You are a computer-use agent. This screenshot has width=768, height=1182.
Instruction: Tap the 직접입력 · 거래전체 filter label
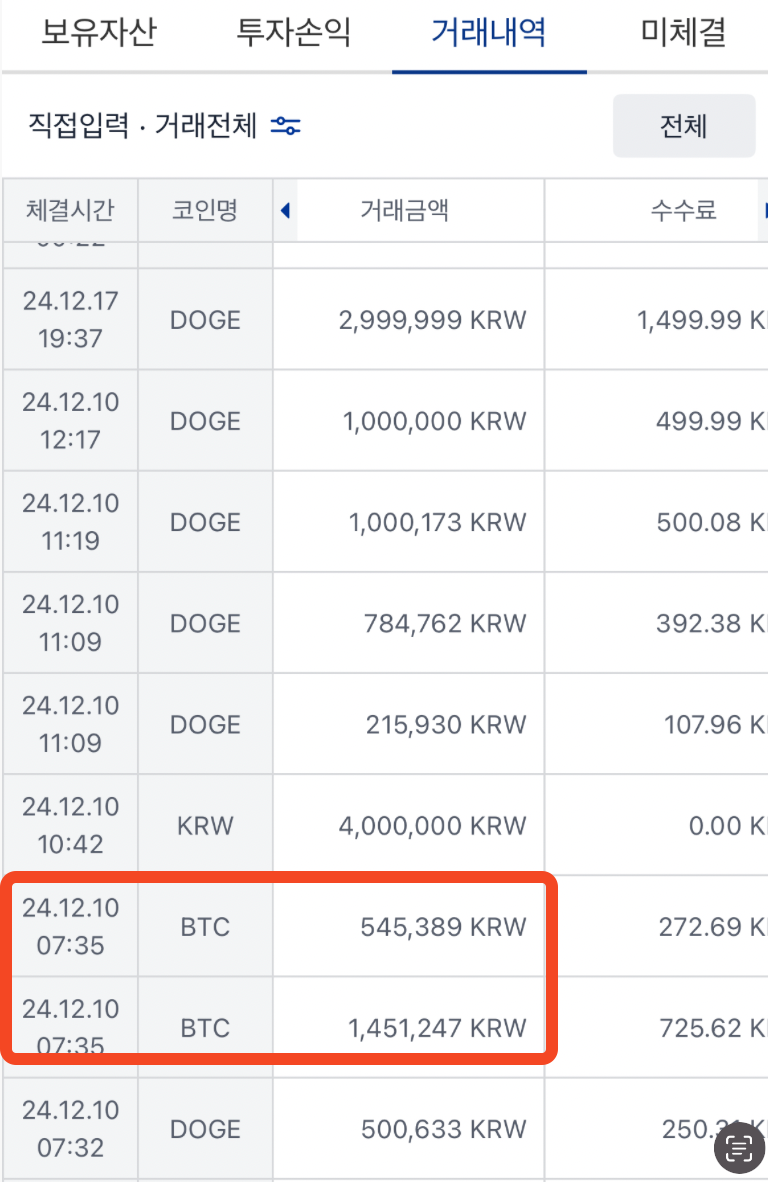tap(144, 126)
